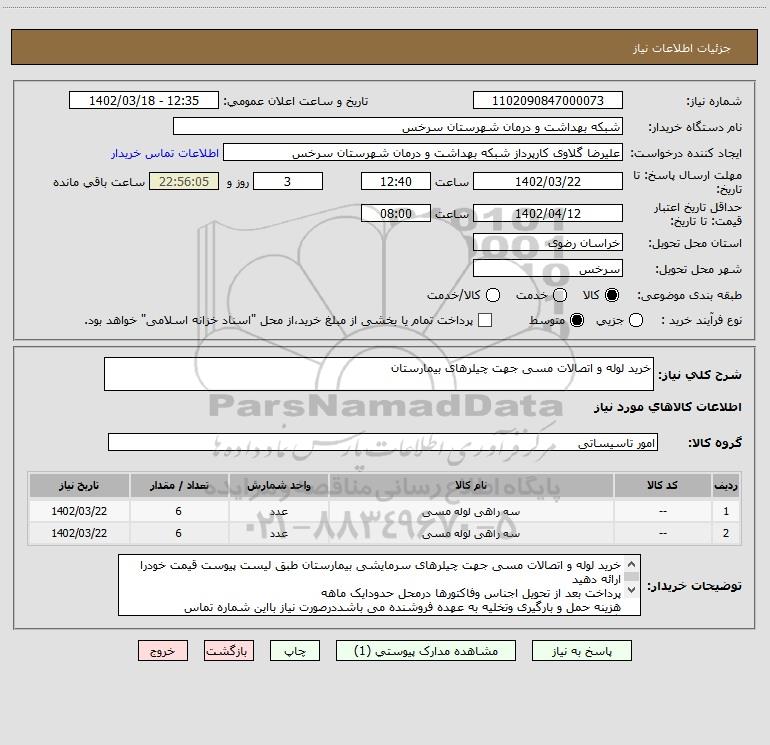Viewport: 770px width, 745px height.
Task: Click the خروج exit button
Action: click(x=163, y=651)
